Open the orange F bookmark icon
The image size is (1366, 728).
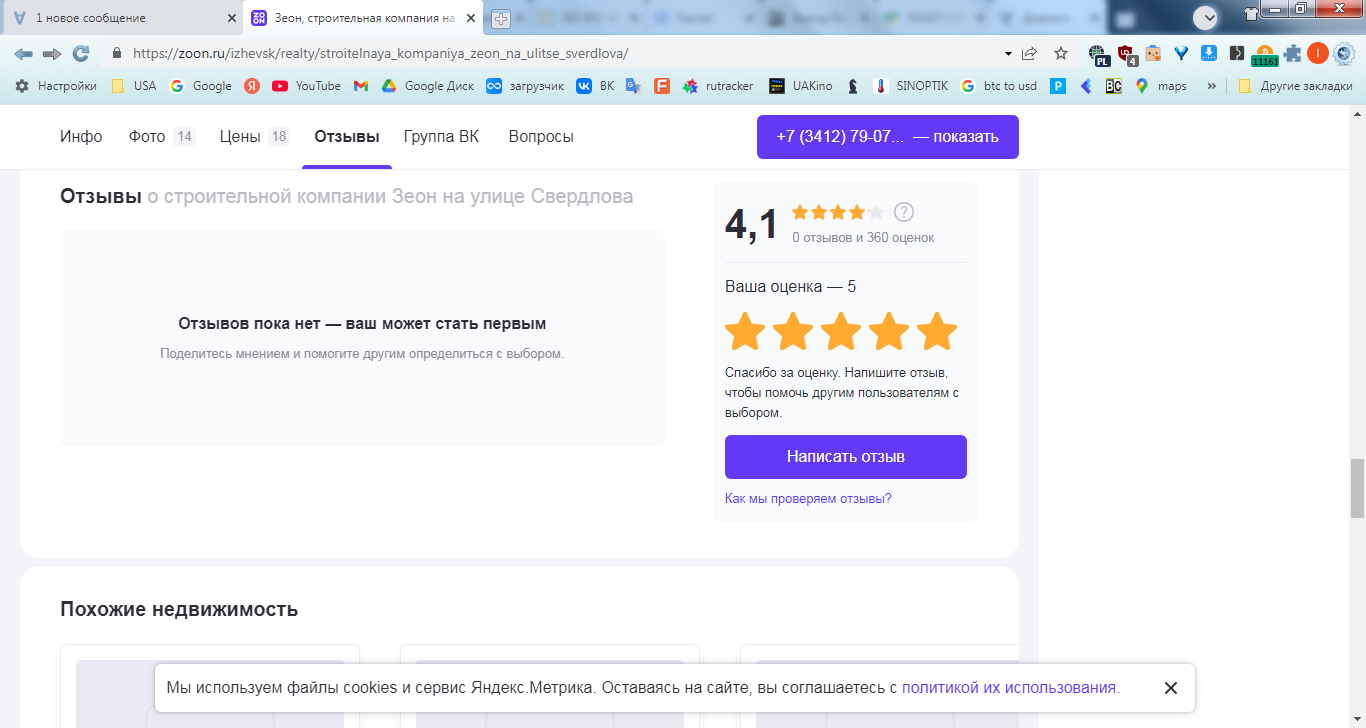661,86
